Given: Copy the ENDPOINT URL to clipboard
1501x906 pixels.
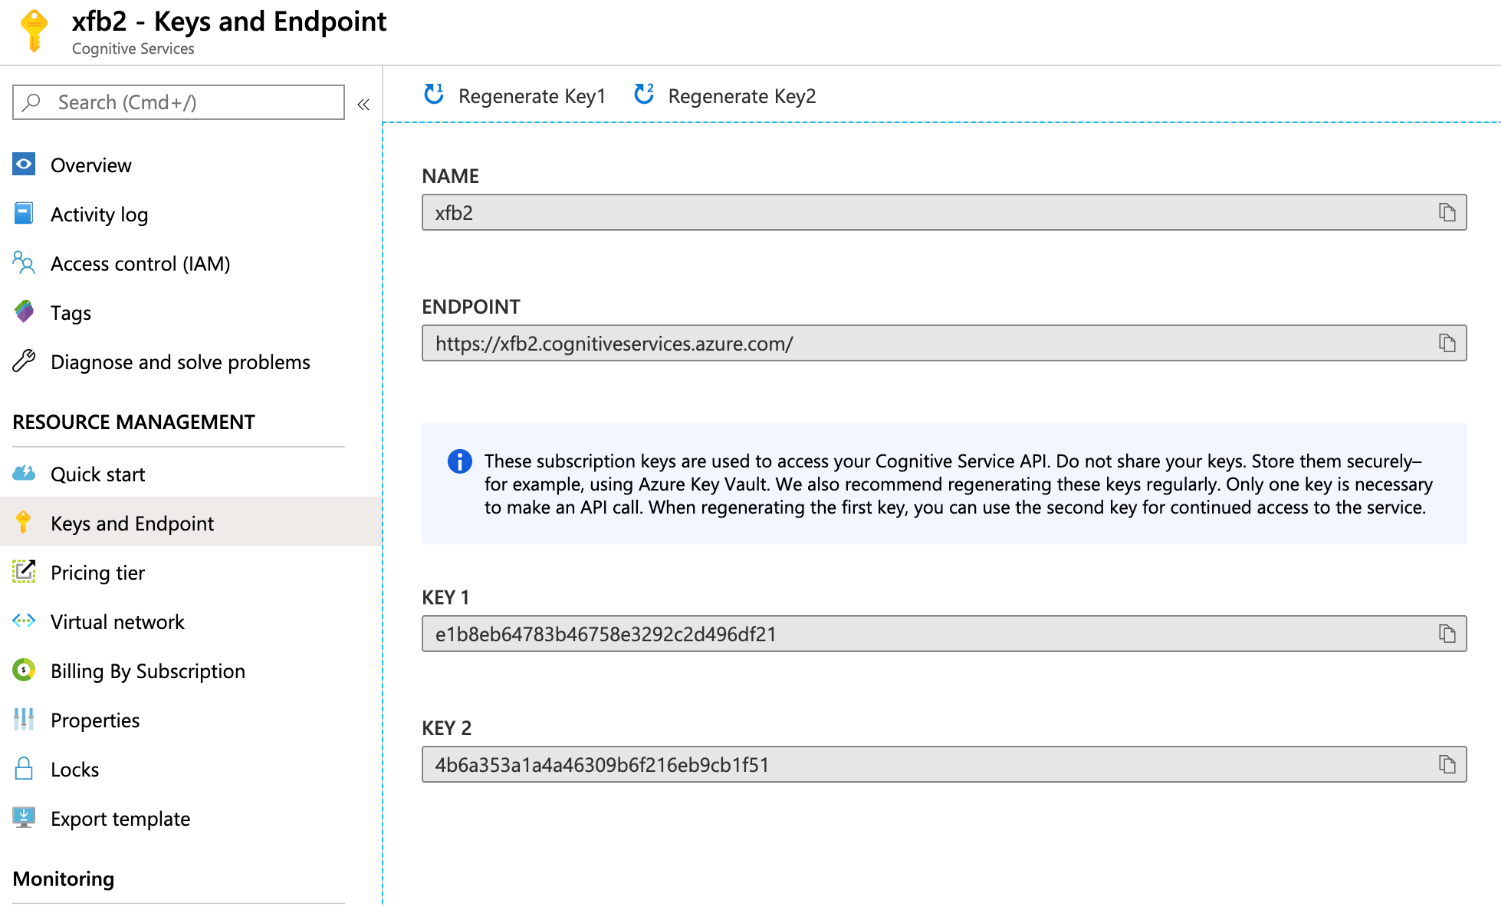Looking at the screenshot, I should (x=1447, y=343).
